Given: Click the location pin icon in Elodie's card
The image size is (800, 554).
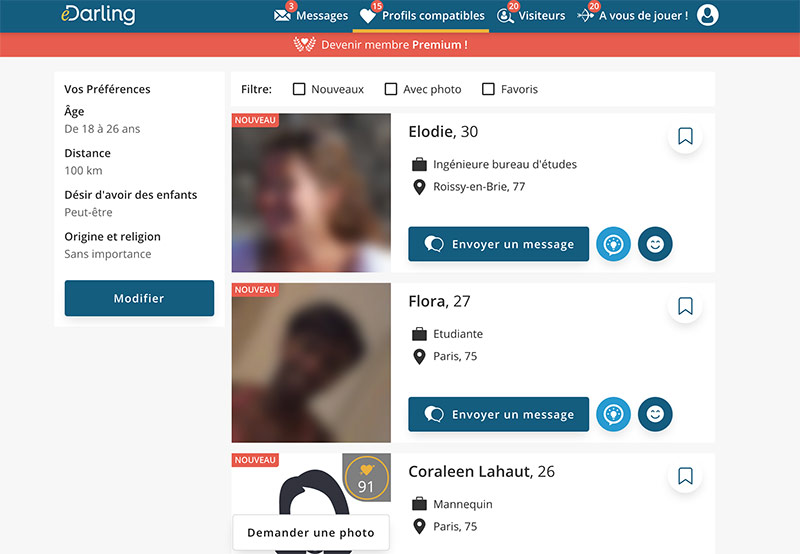Looking at the screenshot, I should tap(419, 187).
